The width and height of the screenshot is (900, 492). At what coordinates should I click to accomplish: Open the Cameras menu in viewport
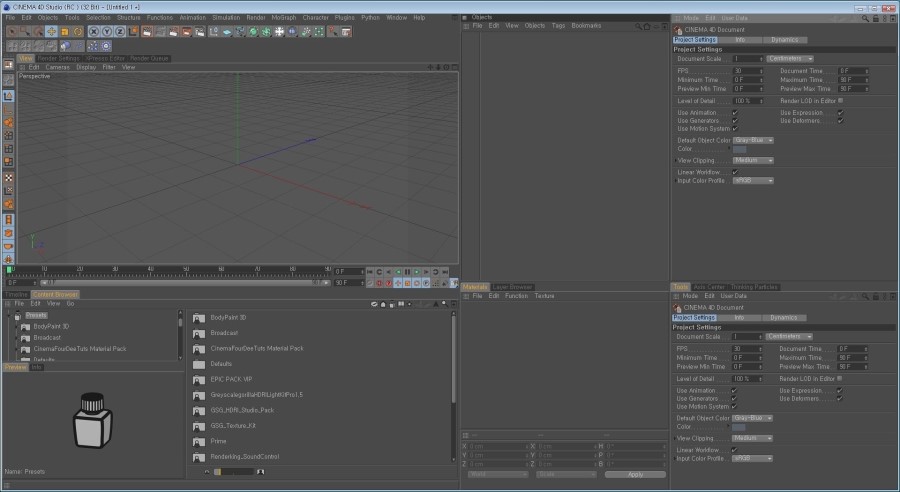tap(57, 67)
